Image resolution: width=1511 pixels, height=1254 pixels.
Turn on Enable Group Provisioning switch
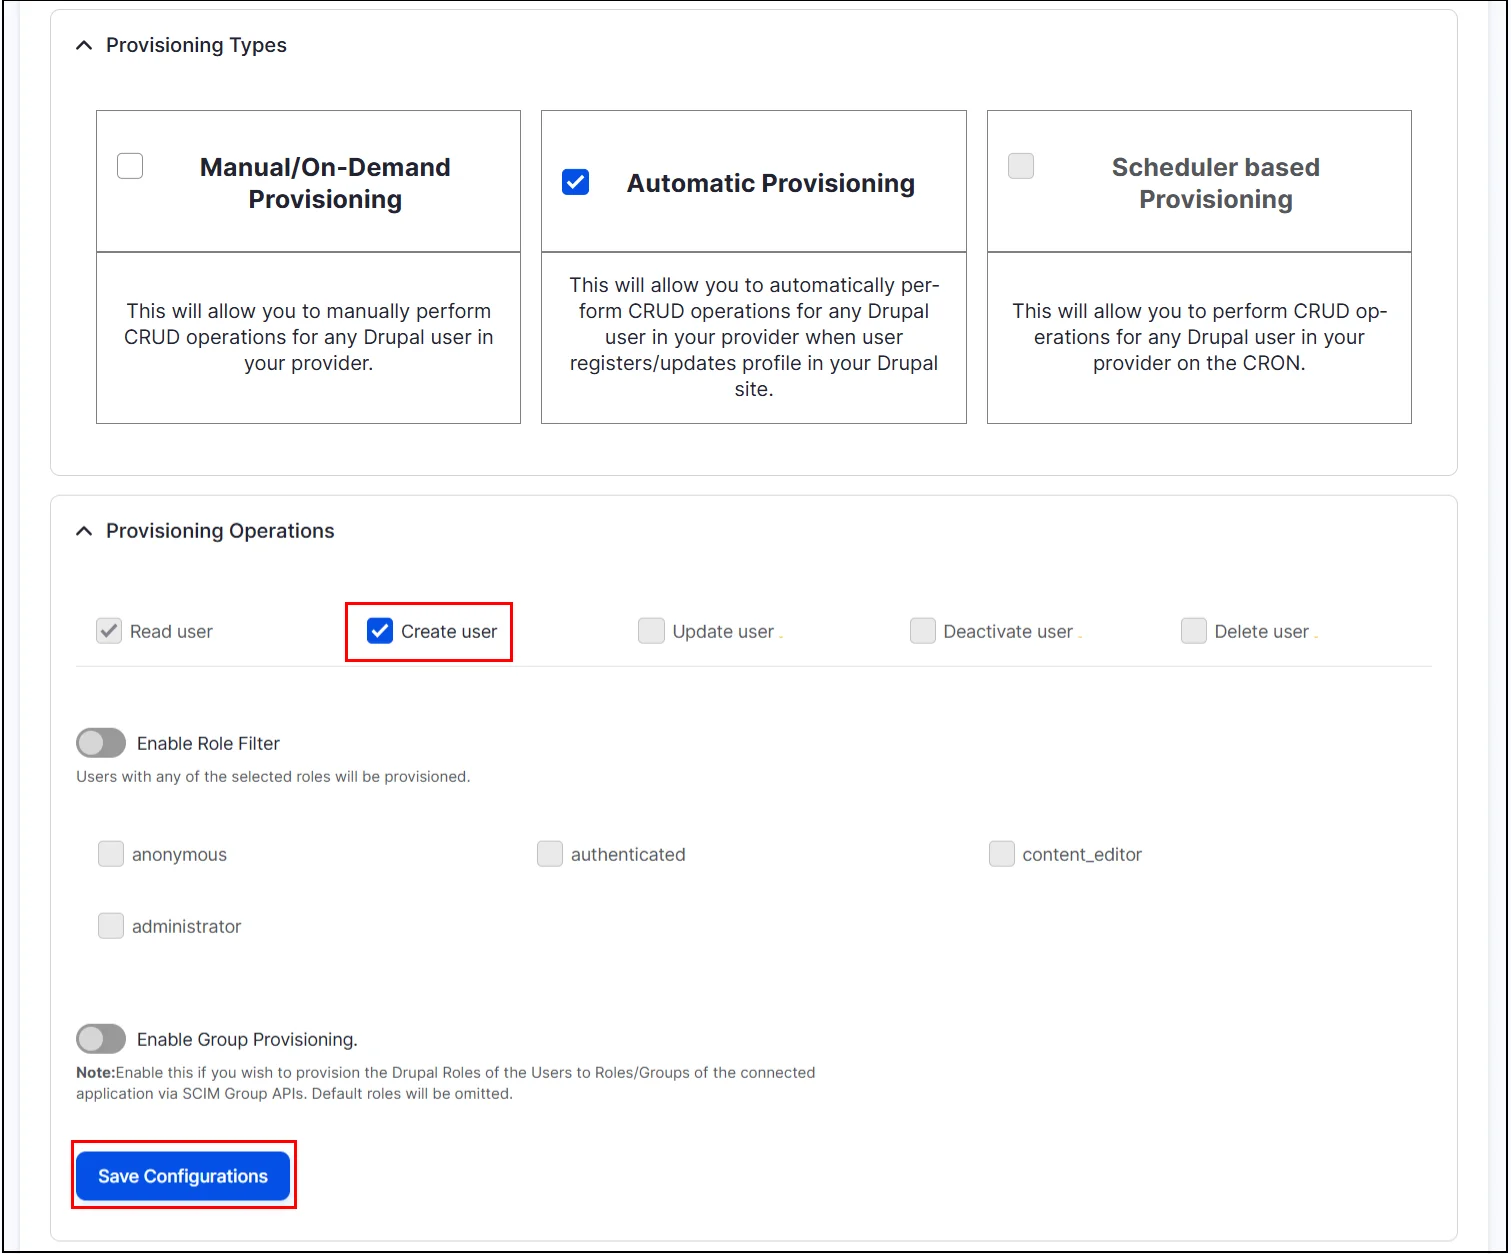101,1039
